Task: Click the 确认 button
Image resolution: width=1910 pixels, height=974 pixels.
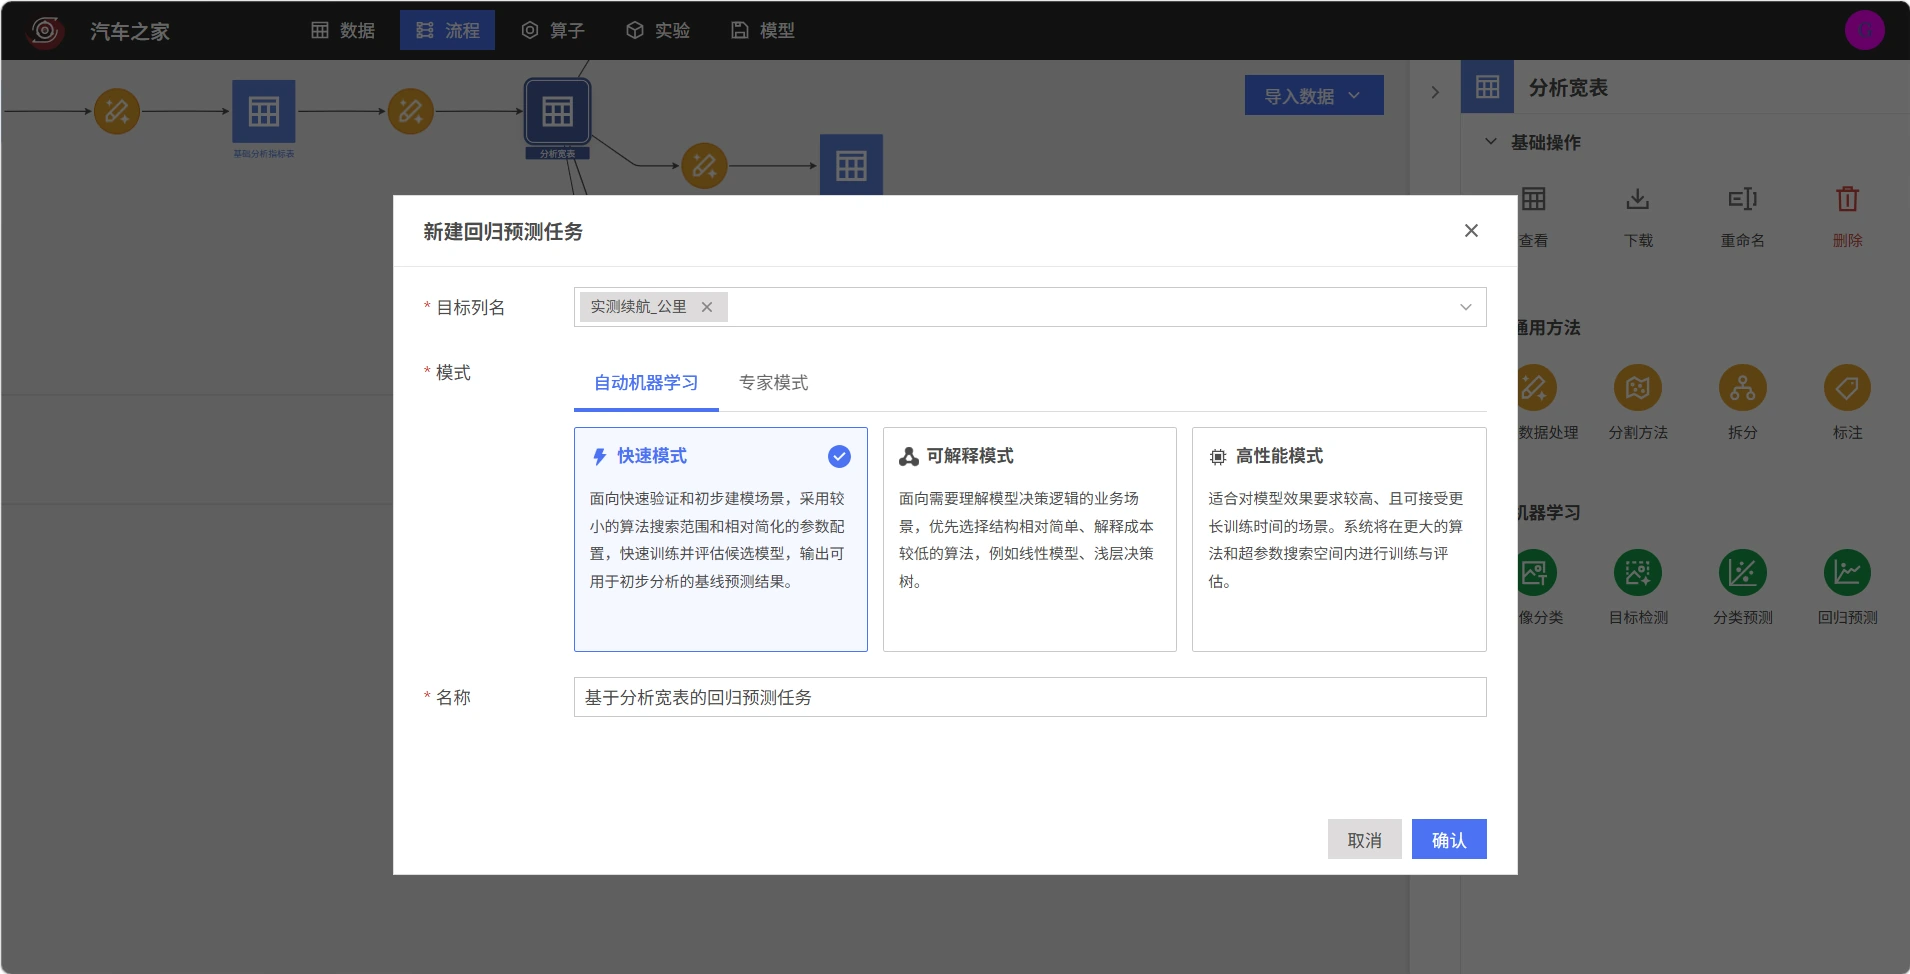Action: coord(1449,839)
